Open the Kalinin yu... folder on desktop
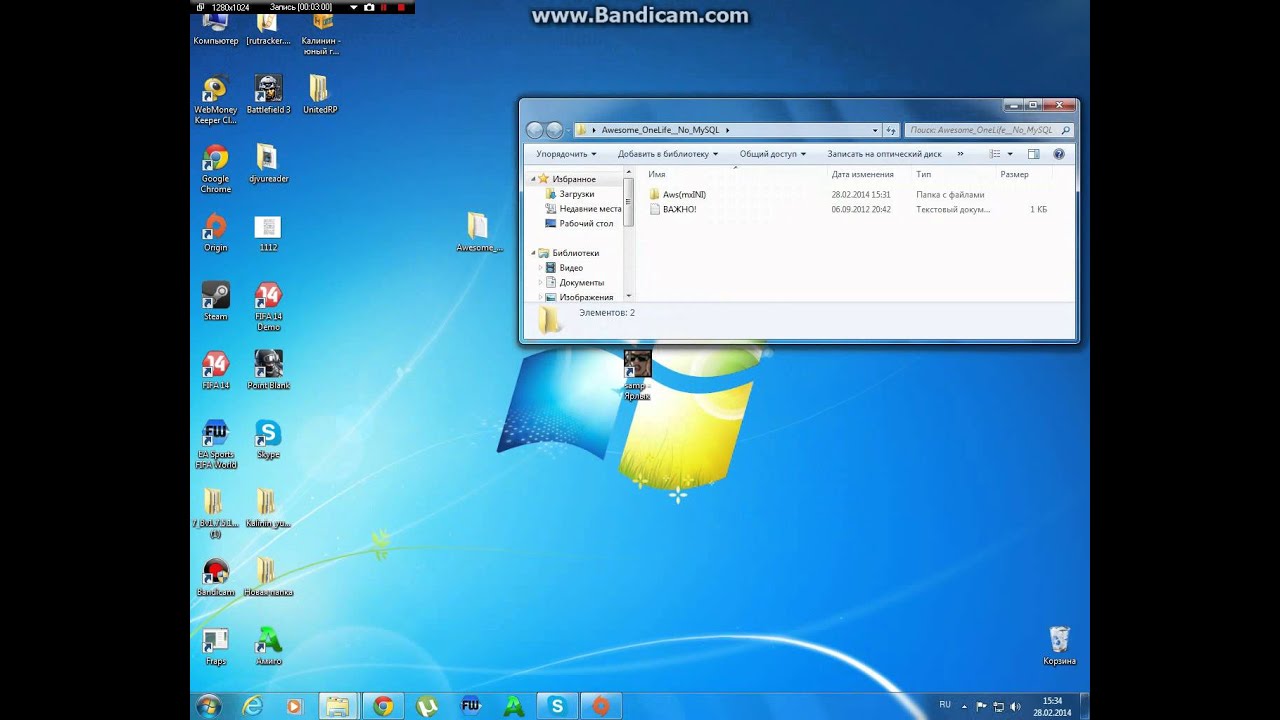This screenshot has width=1280, height=720. (x=267, y=509)
